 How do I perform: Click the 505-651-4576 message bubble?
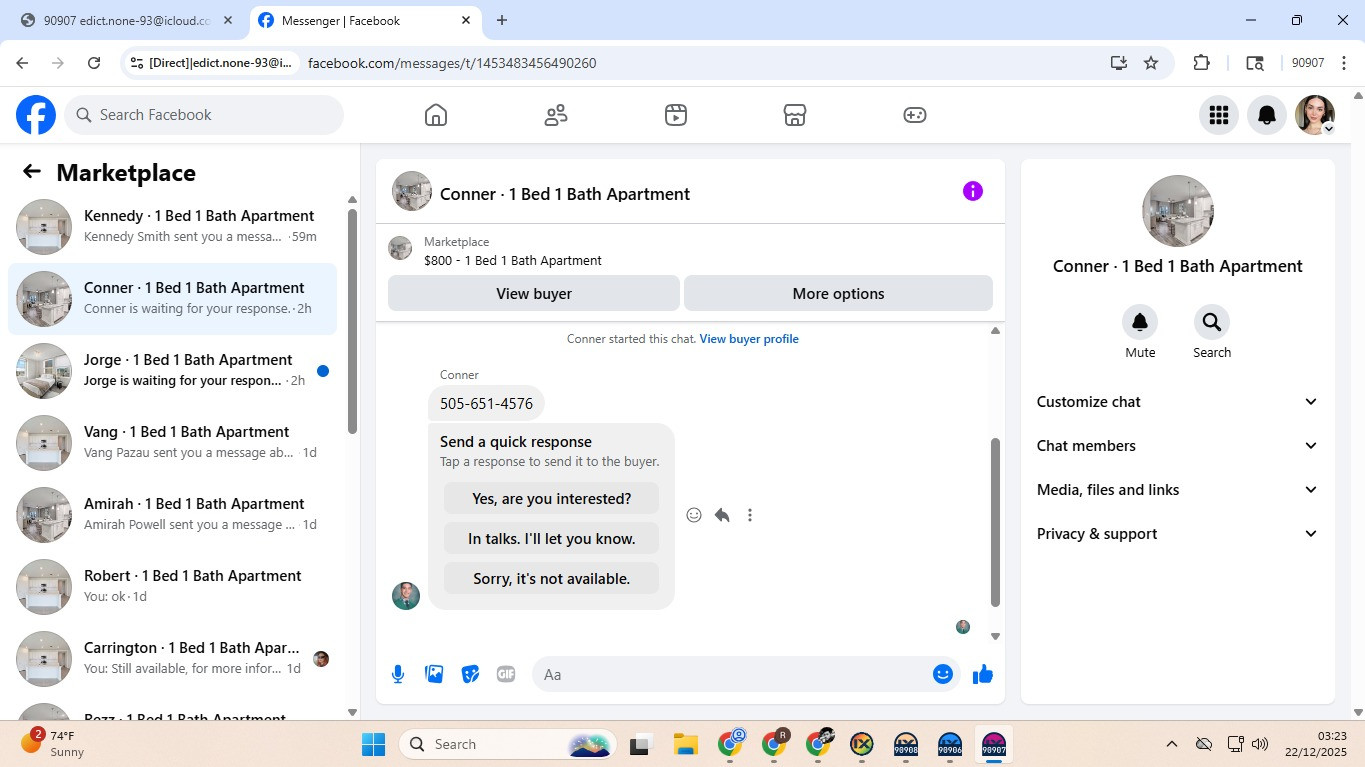486,404
